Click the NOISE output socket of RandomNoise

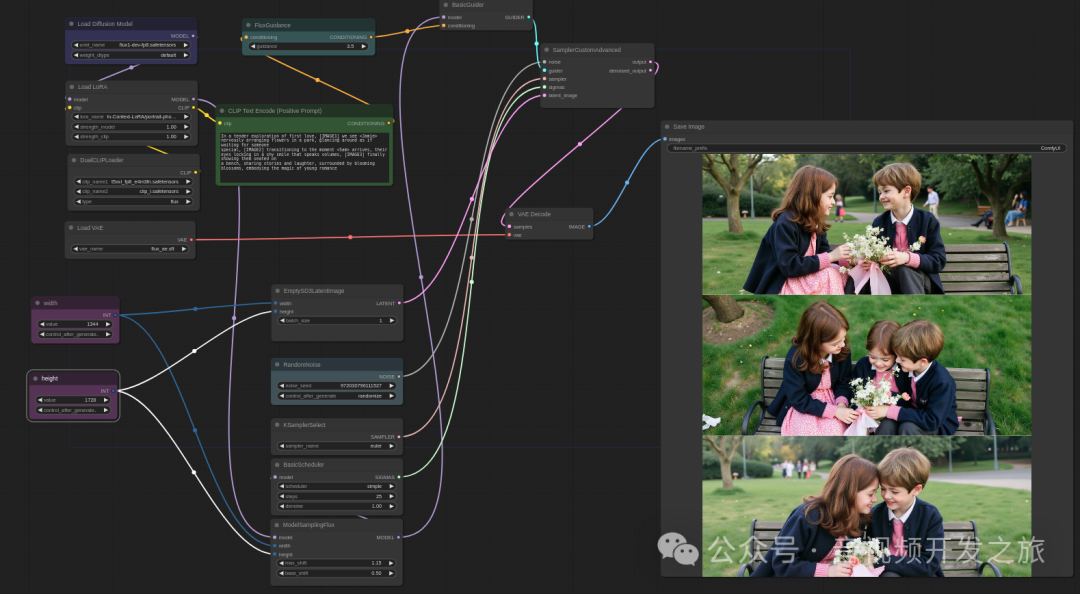pos(399,377)
